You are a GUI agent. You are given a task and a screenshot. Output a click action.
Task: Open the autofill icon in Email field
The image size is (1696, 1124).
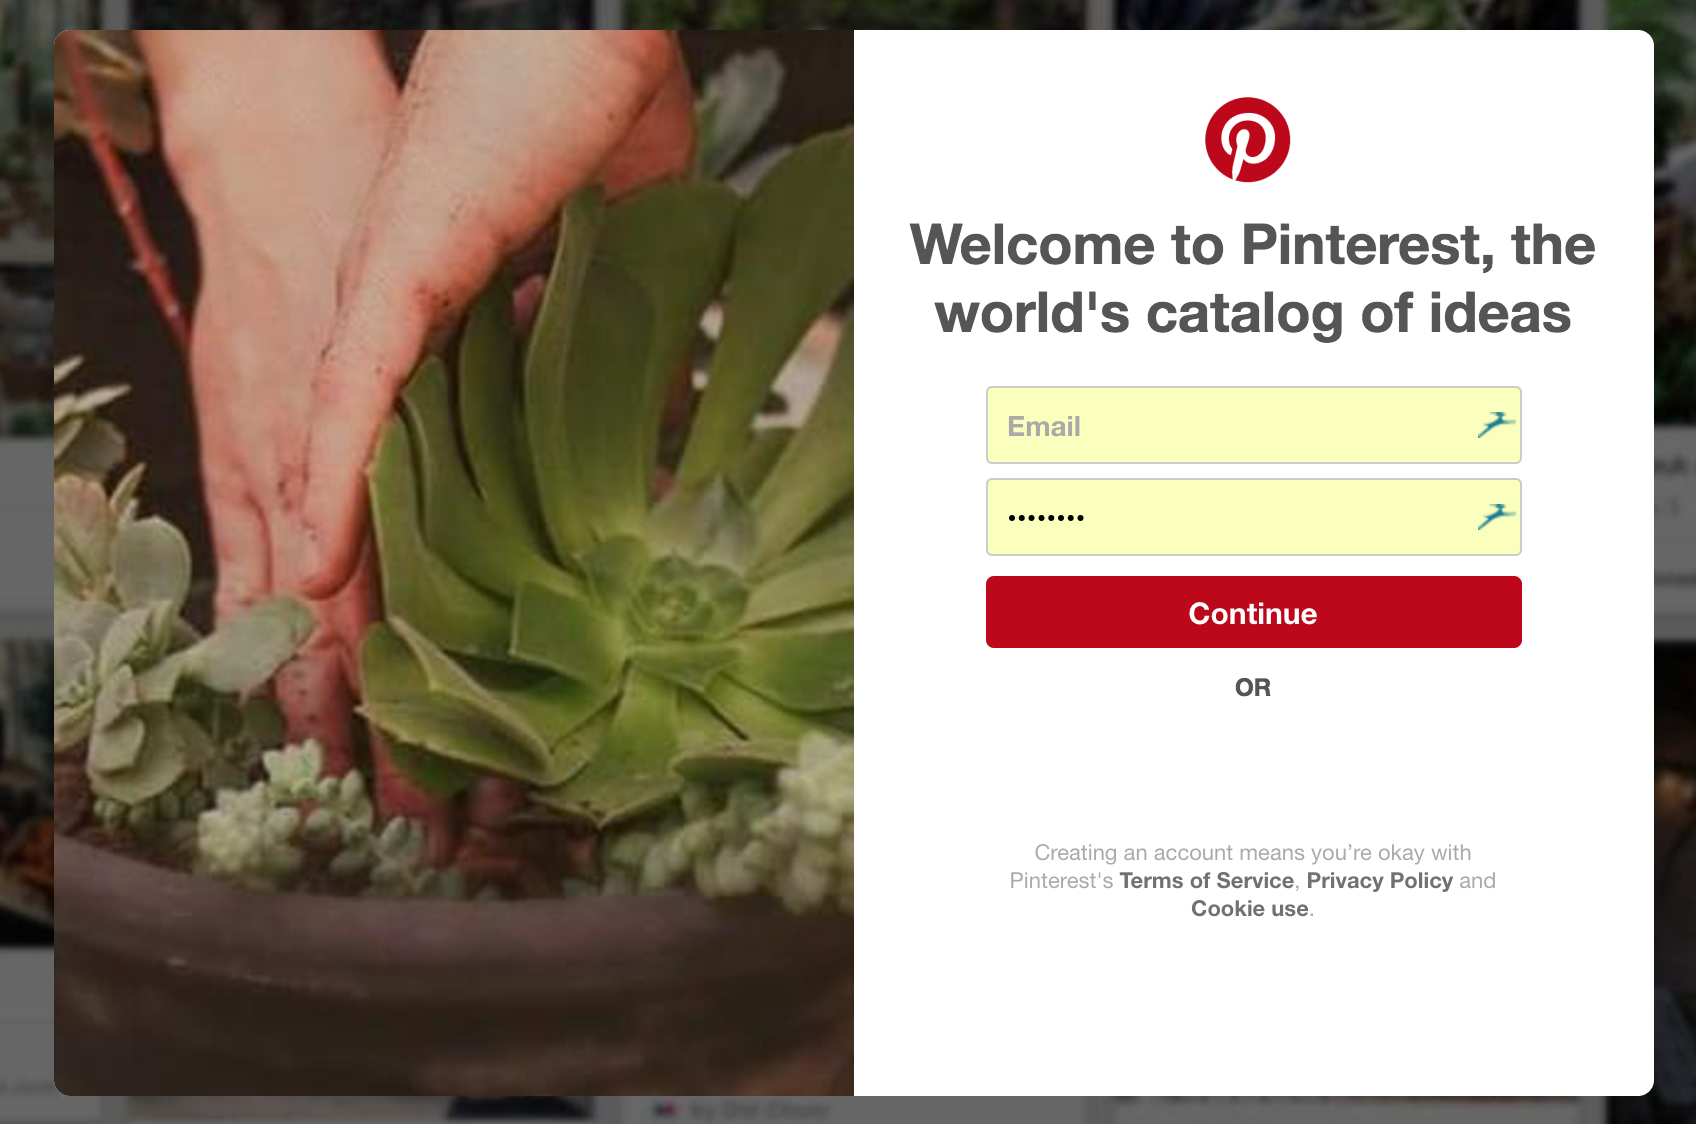1496,425
